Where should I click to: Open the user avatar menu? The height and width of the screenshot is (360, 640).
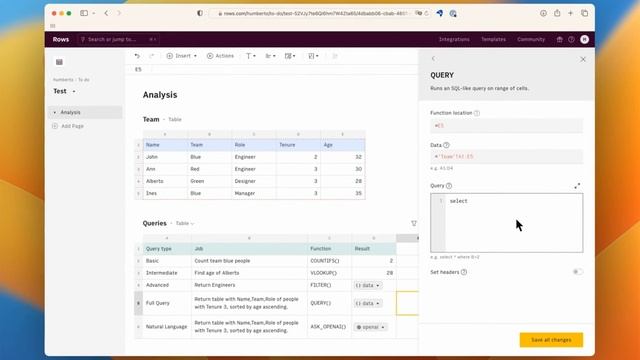tap(584, 39)
